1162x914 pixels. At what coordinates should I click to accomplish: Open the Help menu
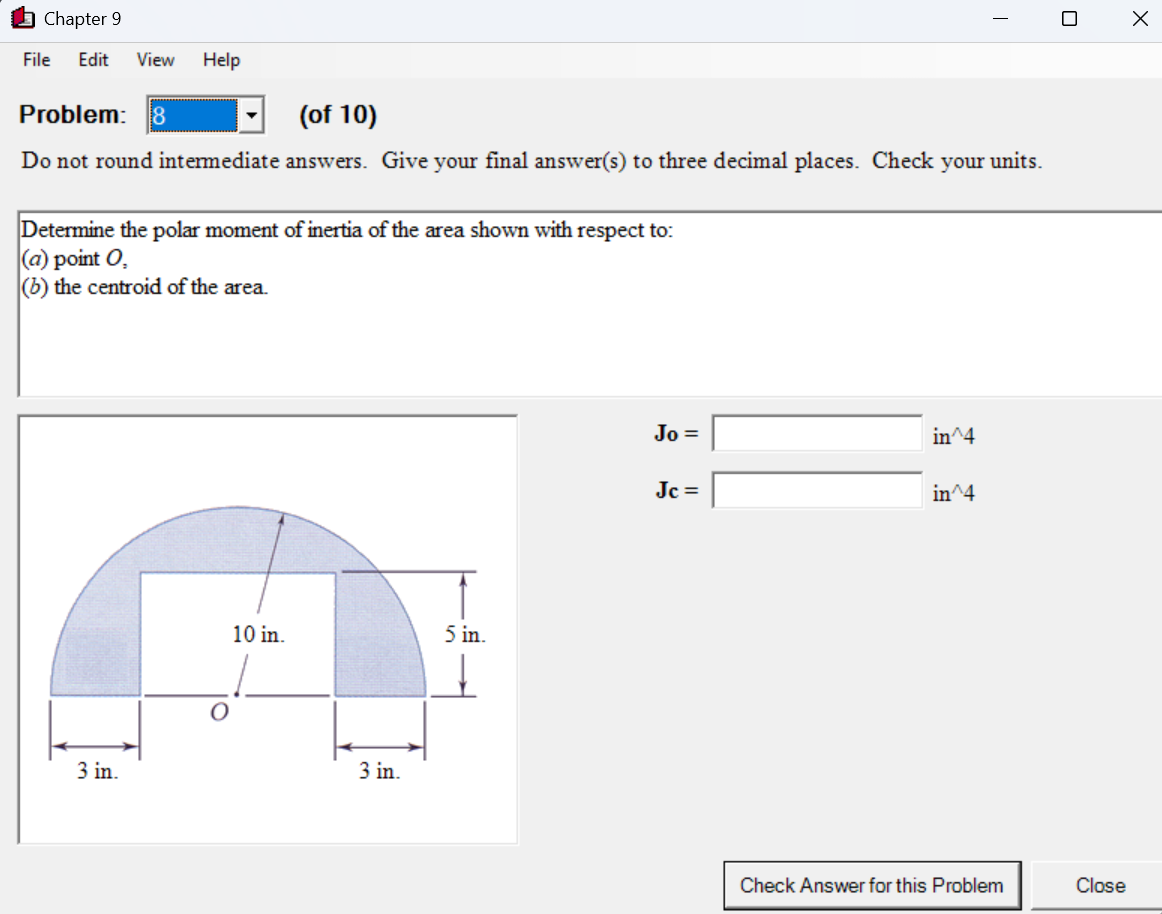coord(220,60)
